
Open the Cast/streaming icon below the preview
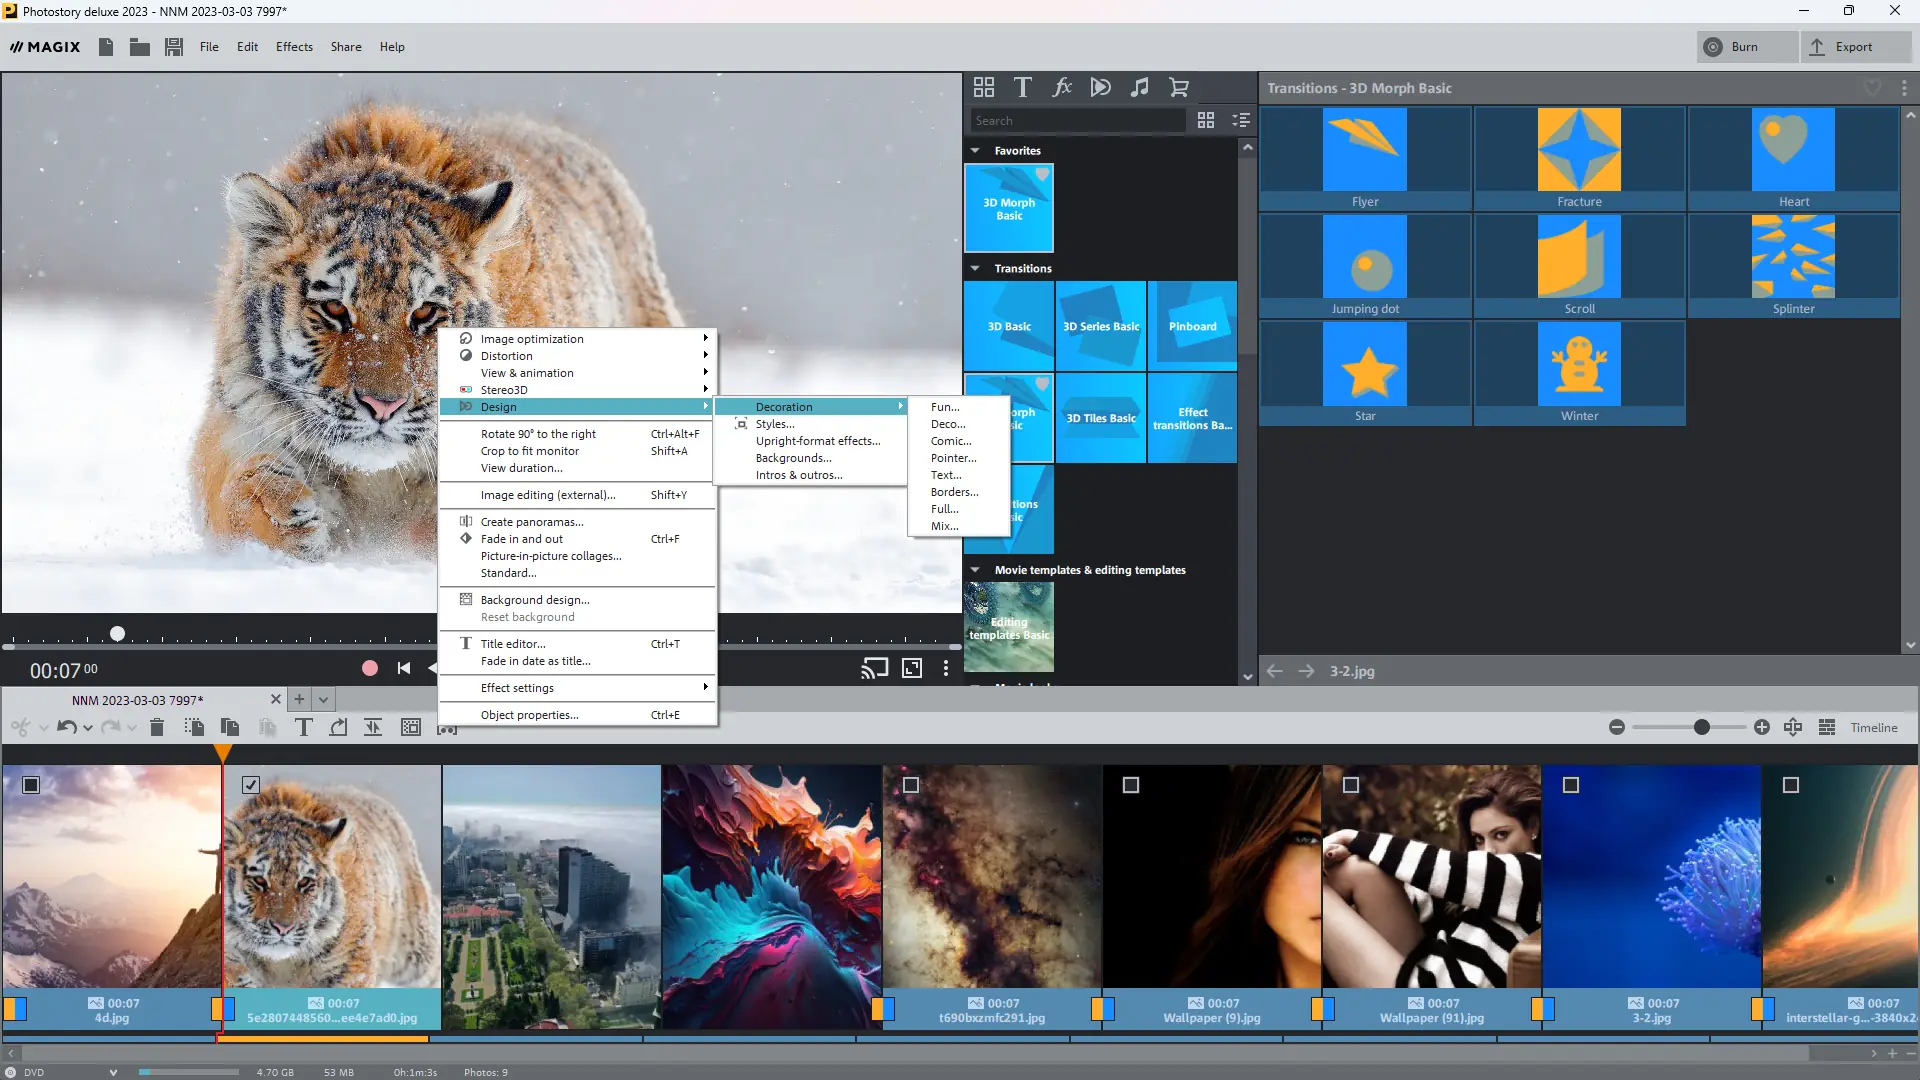coord(874,668)
